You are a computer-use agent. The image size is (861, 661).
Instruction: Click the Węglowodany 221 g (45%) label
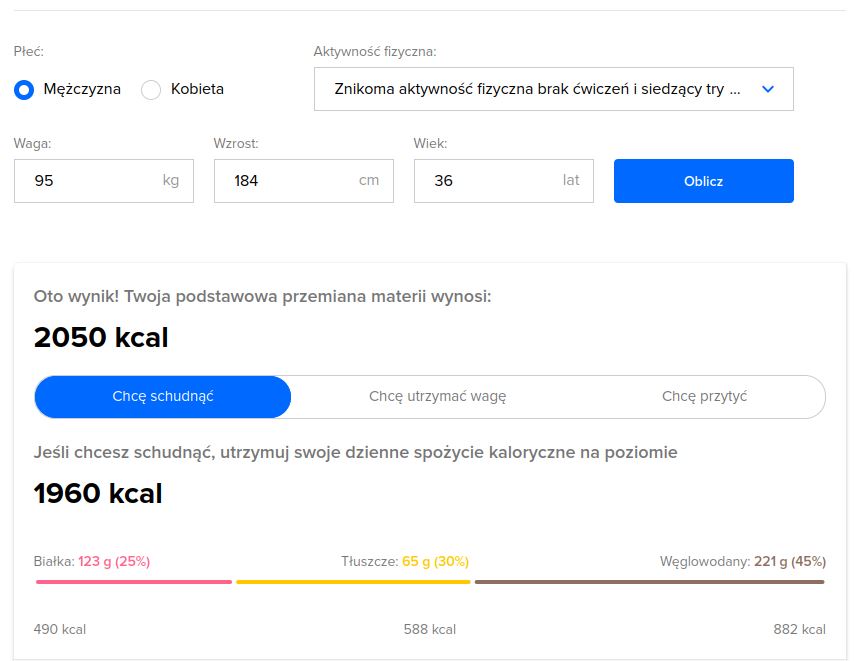(743, 561)
